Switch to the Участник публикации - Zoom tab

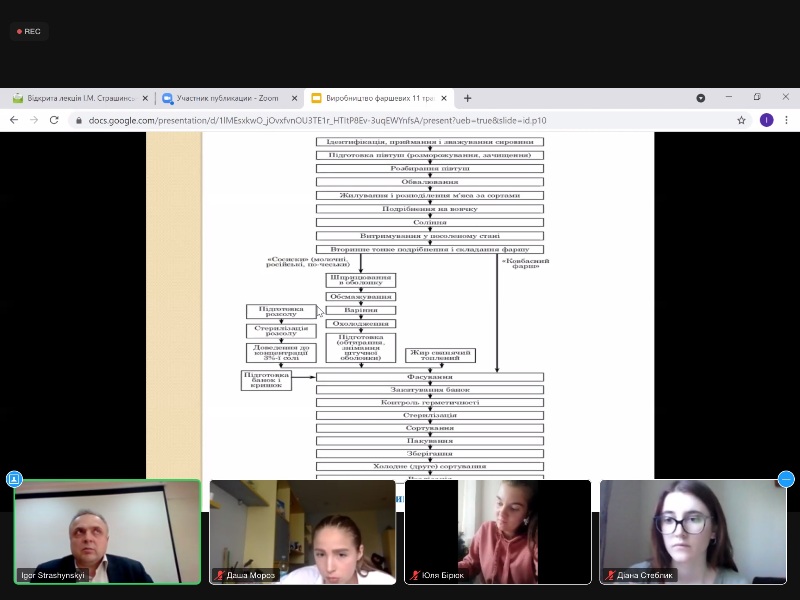pyautogui.click(x=228, y=98)
